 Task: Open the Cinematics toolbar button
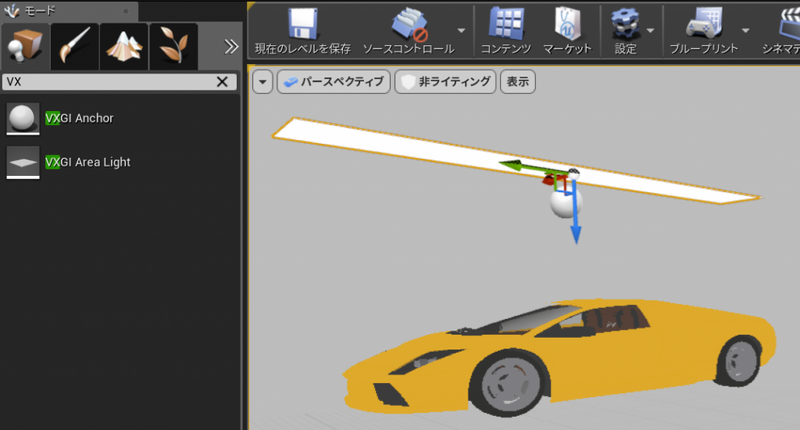tap(781, 31)
